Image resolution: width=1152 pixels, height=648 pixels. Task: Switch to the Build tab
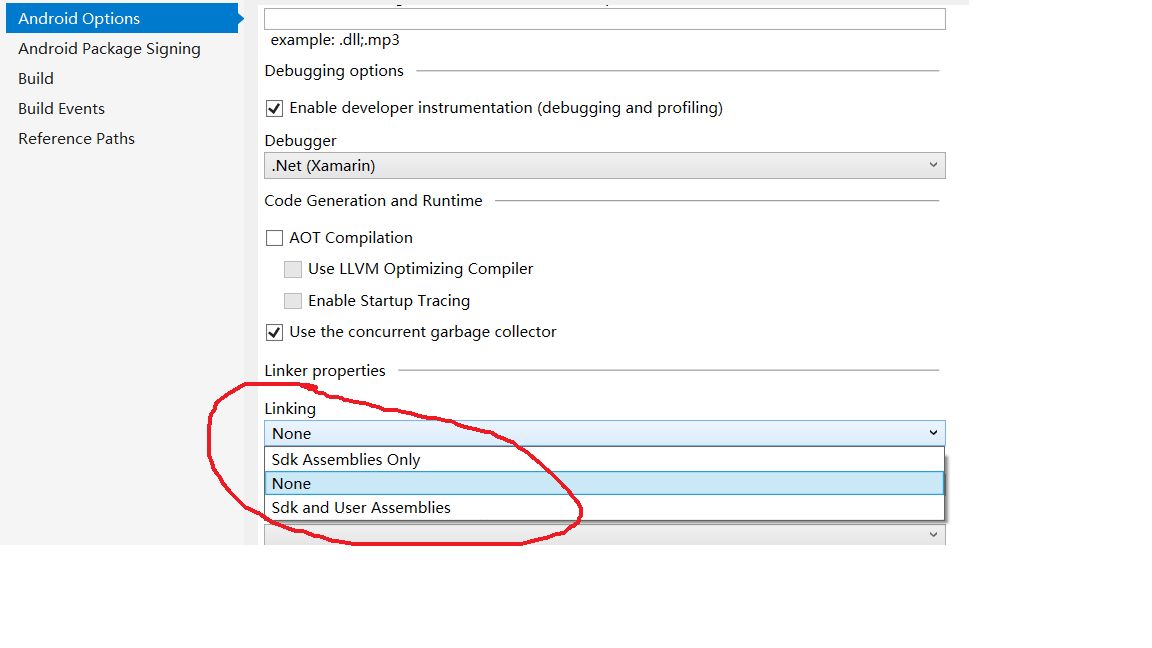point(36,79)
